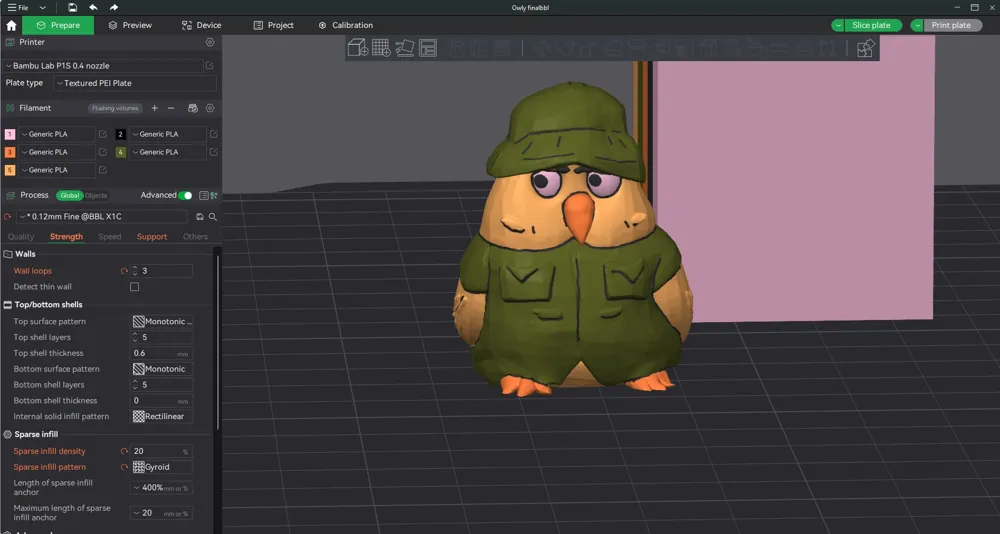Screen dimensions: 1000x534
Task: Open printer settings gear icon
Action: pyautogui.click(x=210, y=42)
